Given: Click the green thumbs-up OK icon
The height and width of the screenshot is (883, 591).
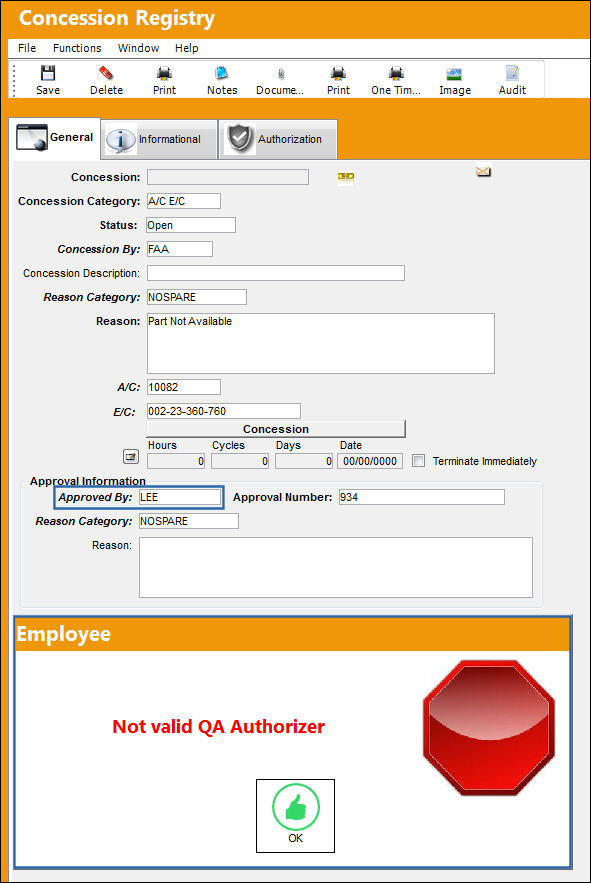Looking at the screenshot, I should [296, 807].
